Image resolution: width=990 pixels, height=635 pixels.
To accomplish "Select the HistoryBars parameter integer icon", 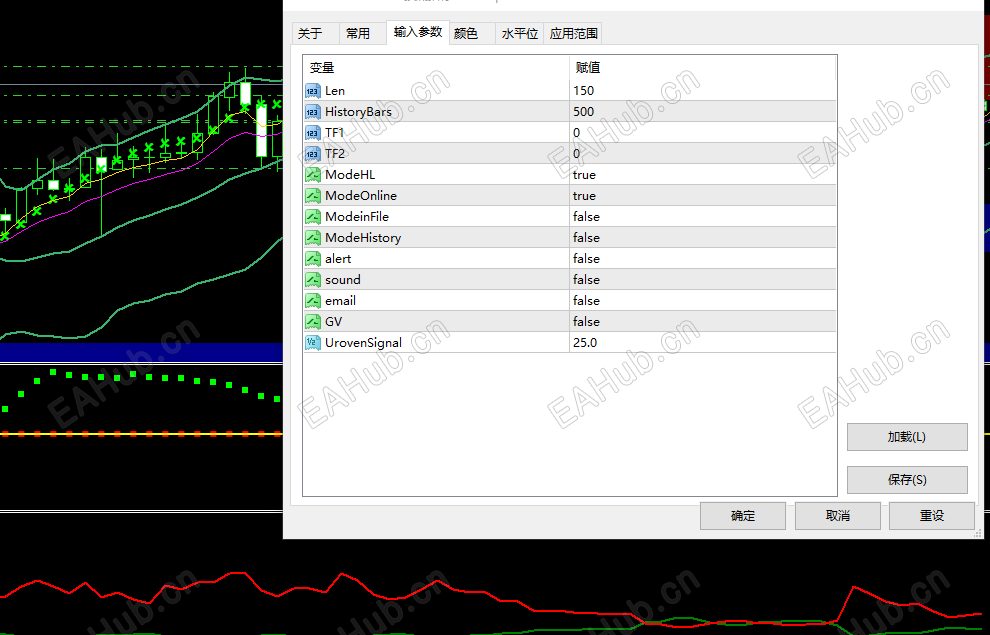I will [x=313, y=112].
